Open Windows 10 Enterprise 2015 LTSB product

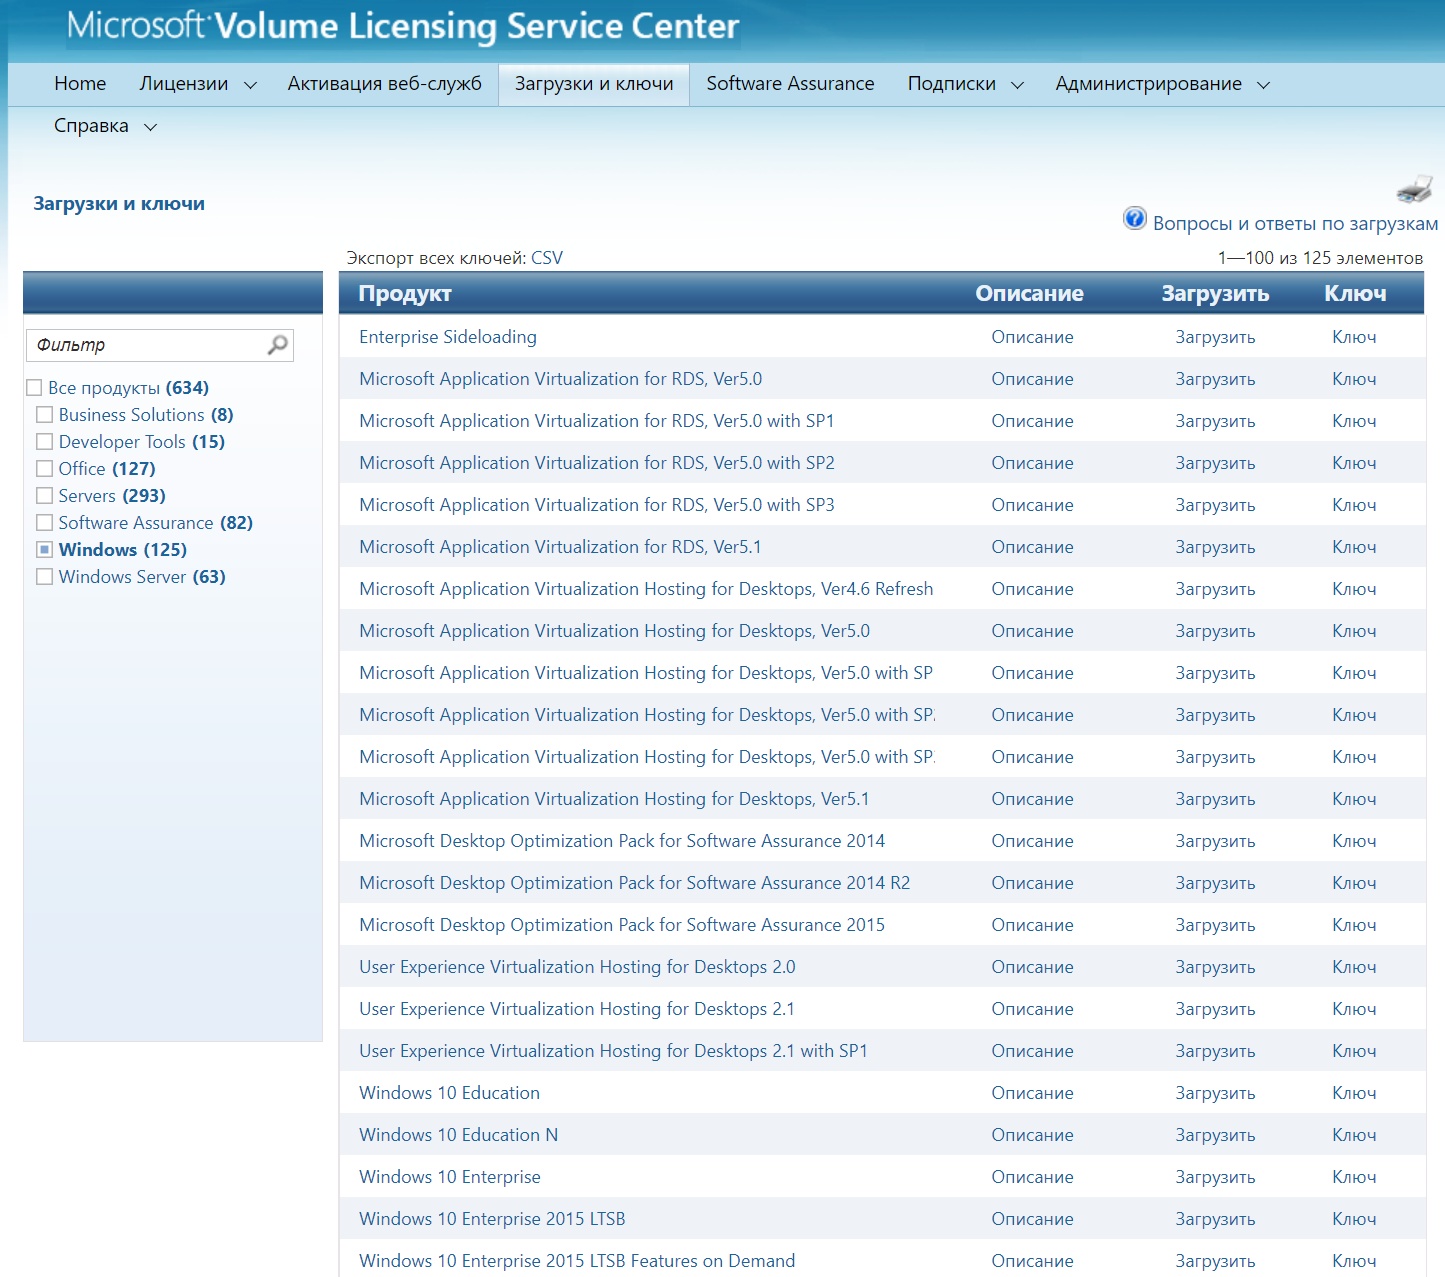(x=492, y=1219)
